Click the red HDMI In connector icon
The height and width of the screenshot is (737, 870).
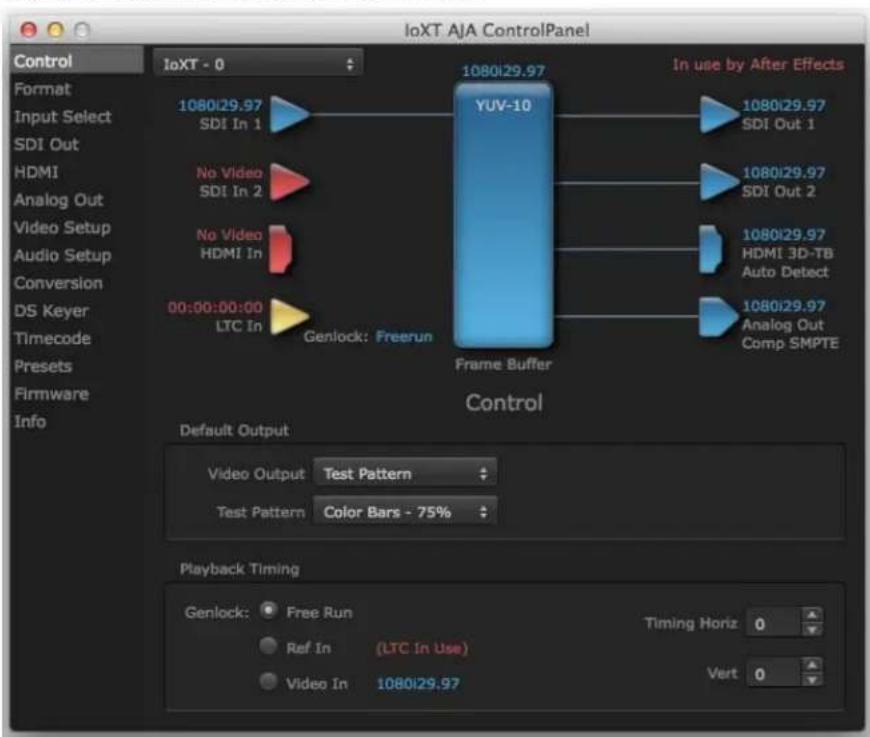pos(281,249)
